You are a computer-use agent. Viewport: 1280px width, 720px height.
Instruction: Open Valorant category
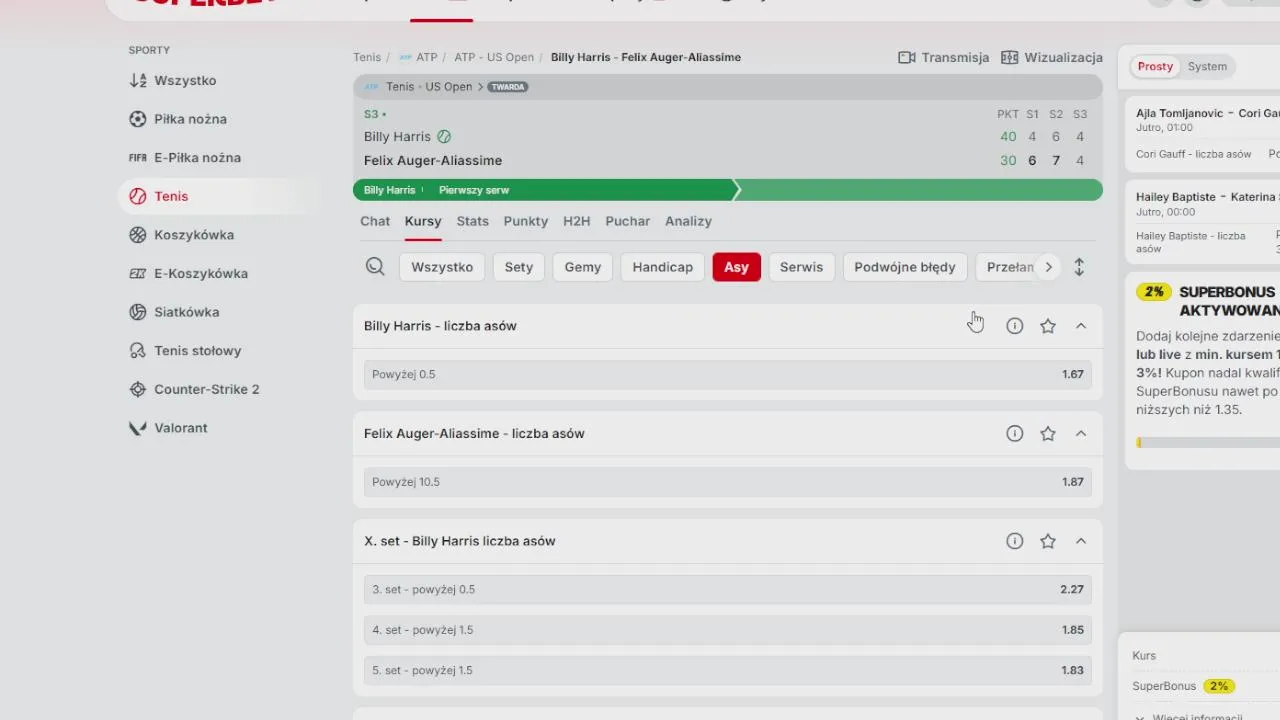click(168, 428)
